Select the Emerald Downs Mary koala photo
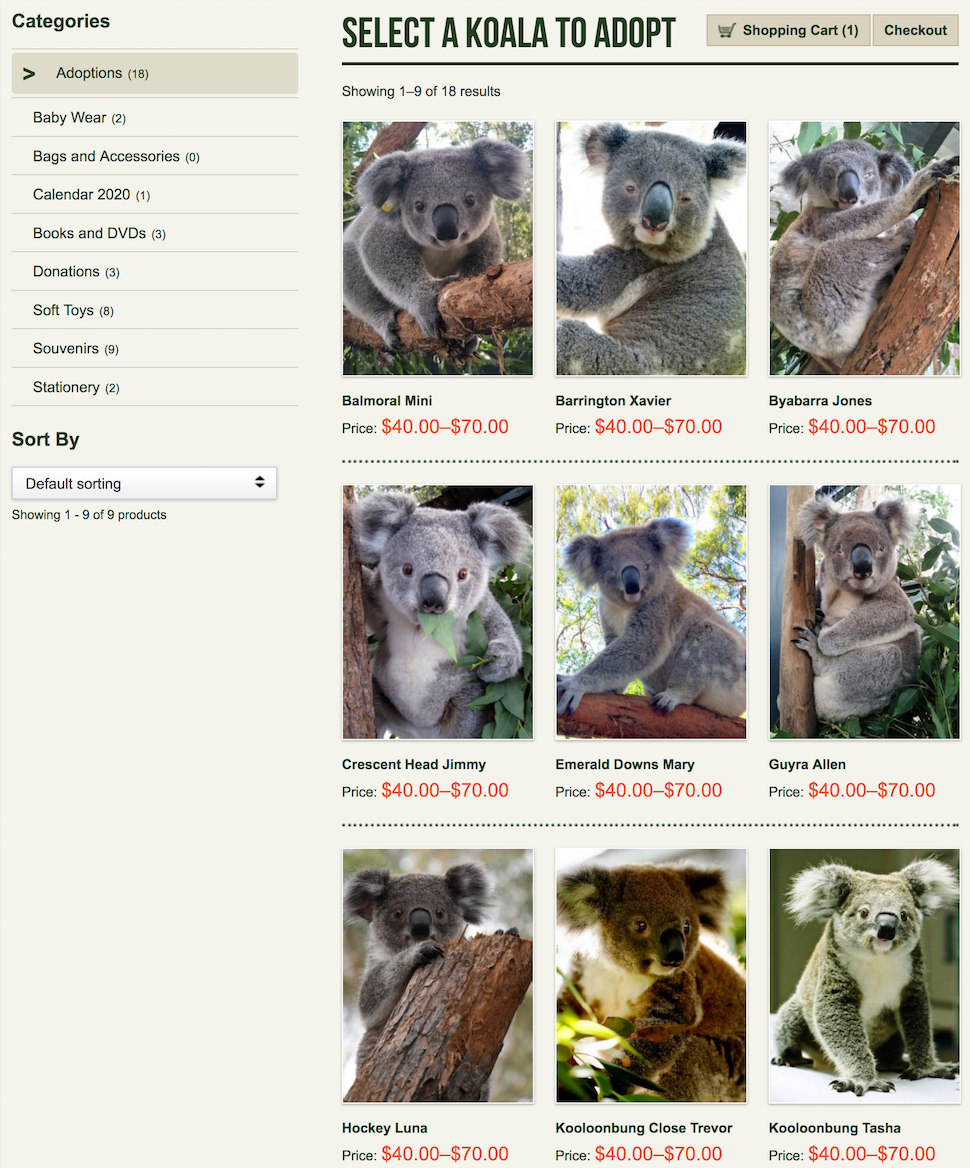 [651, 612]
